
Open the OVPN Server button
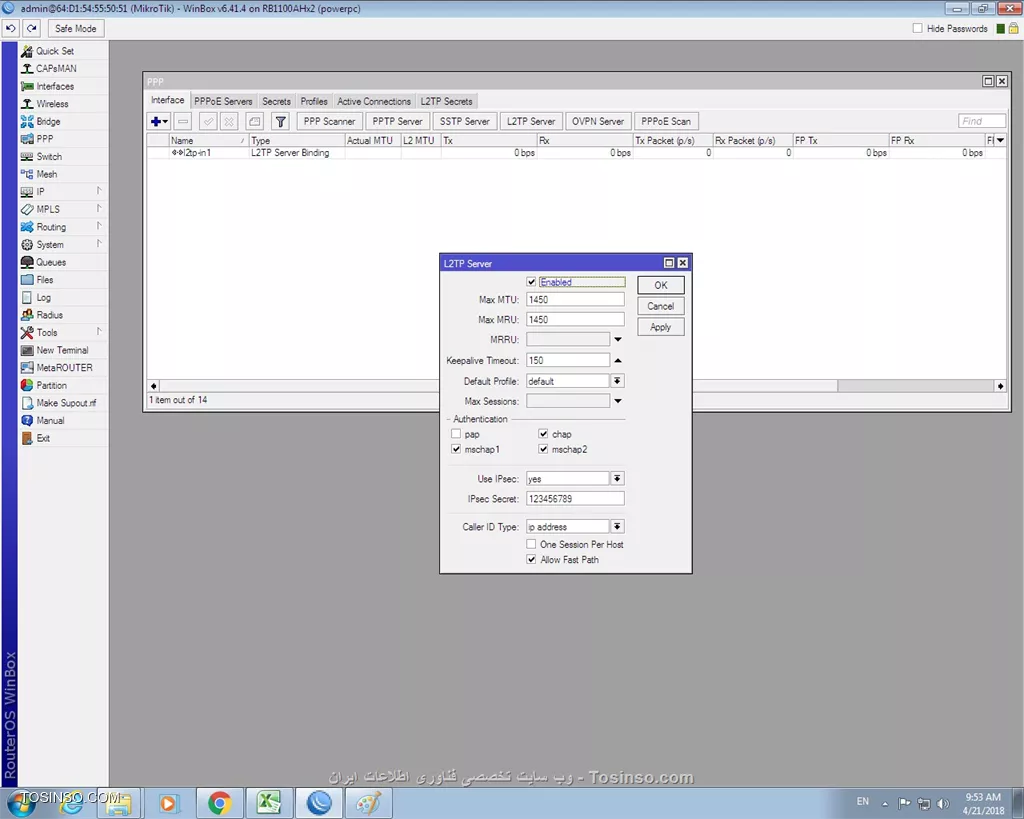tap(598, 121)
